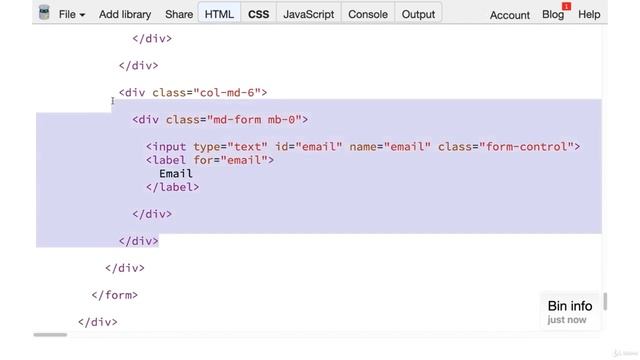Click the JS Bin logo icon
640x360 pixels.
coord(44,13)
